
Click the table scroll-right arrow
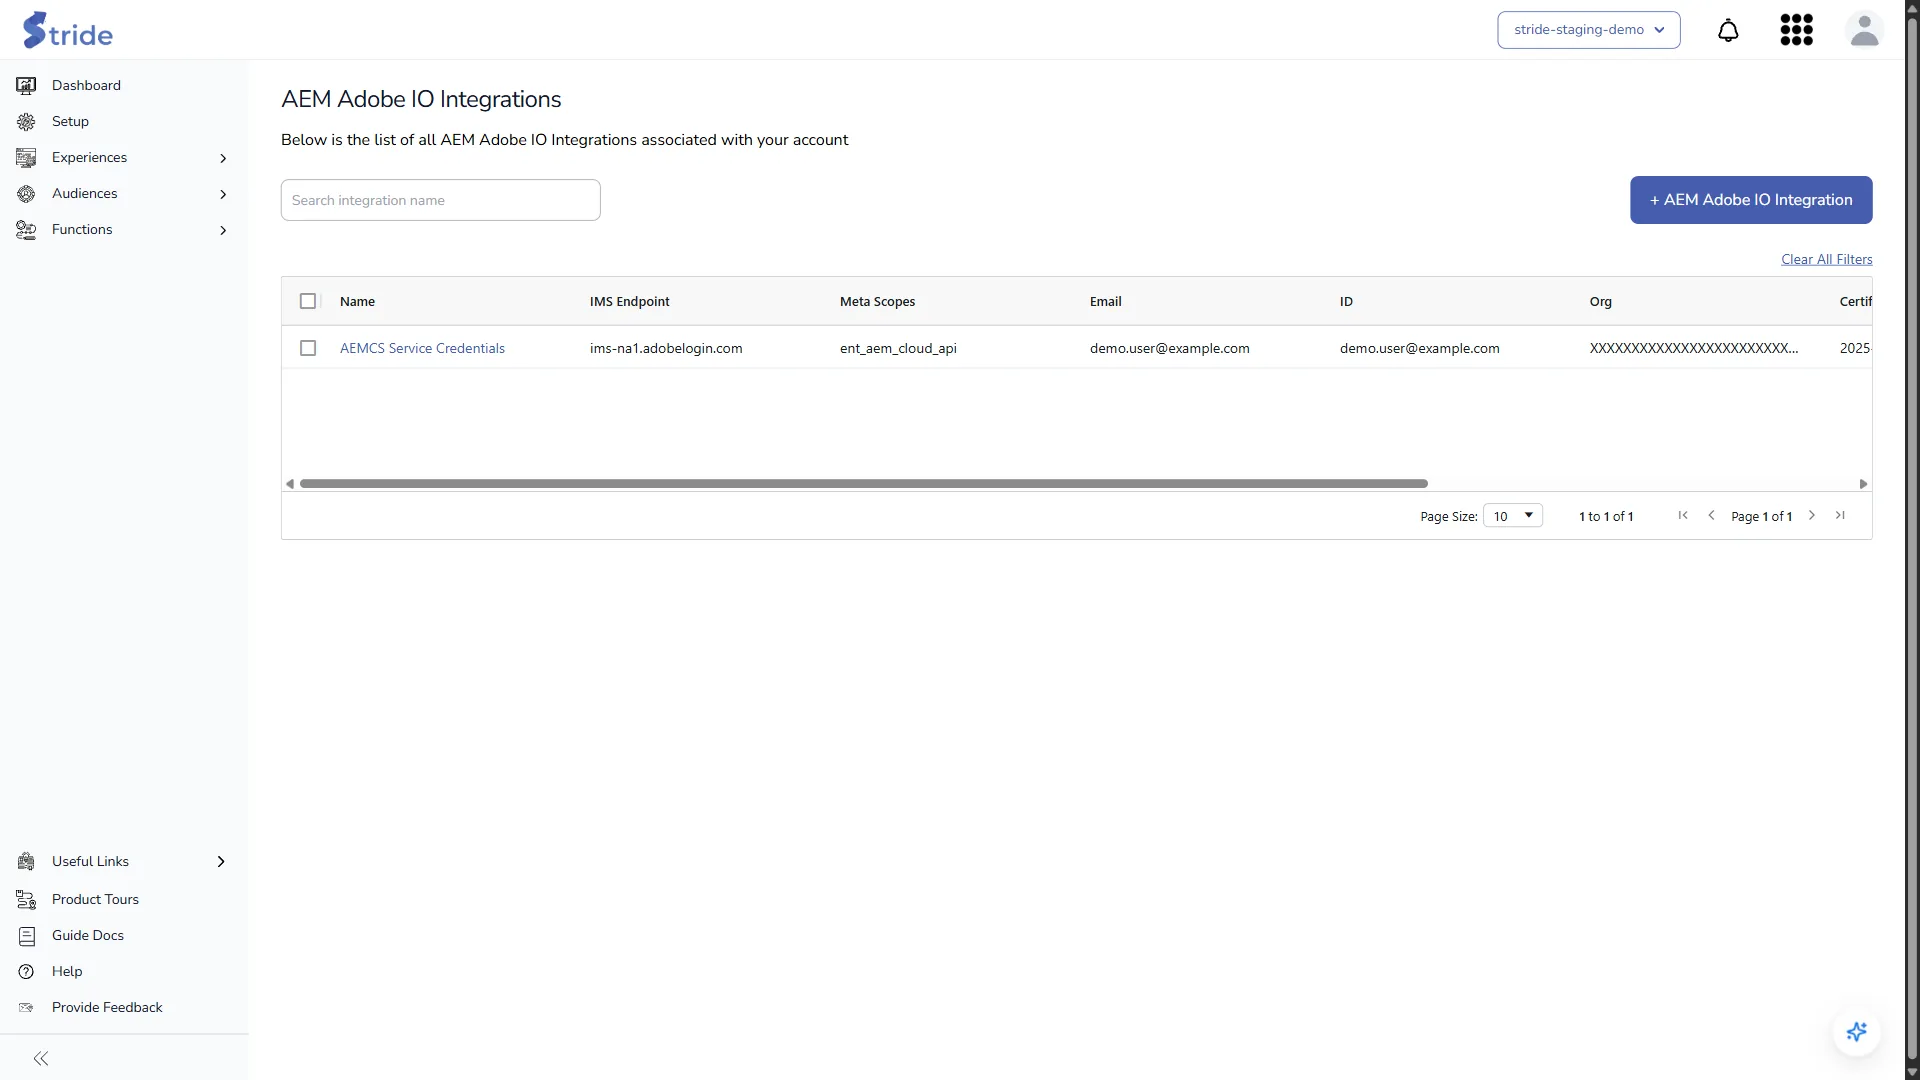coord(1863,484)
